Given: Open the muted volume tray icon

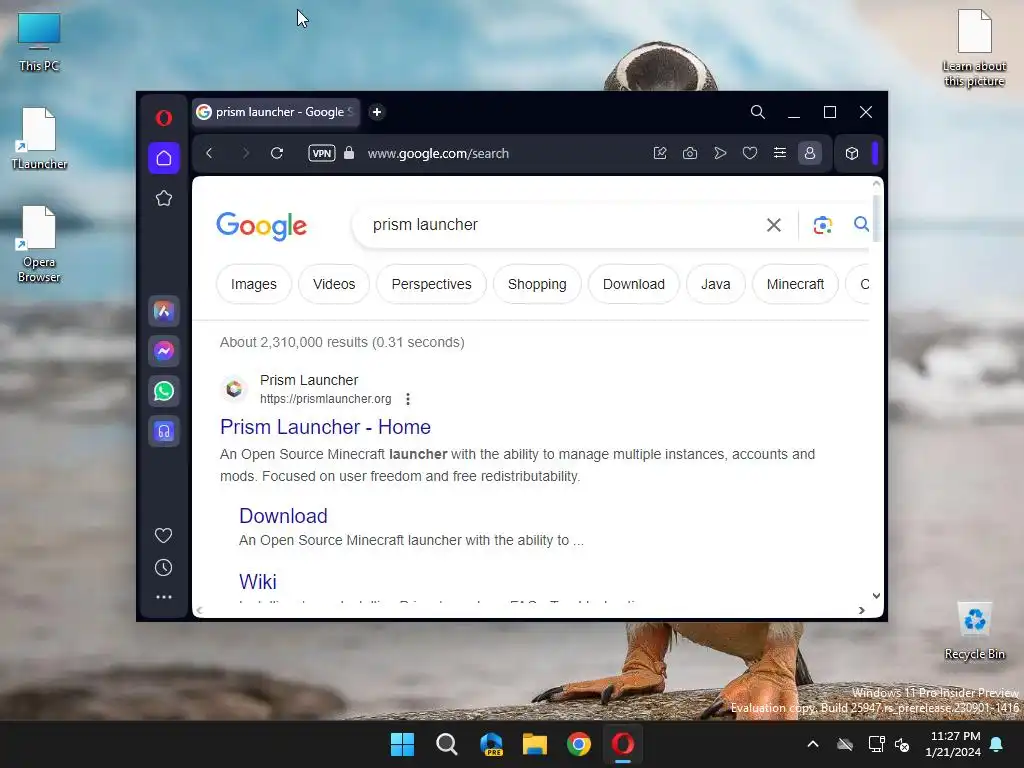Looking at the screenshot, I should point(903,744).
